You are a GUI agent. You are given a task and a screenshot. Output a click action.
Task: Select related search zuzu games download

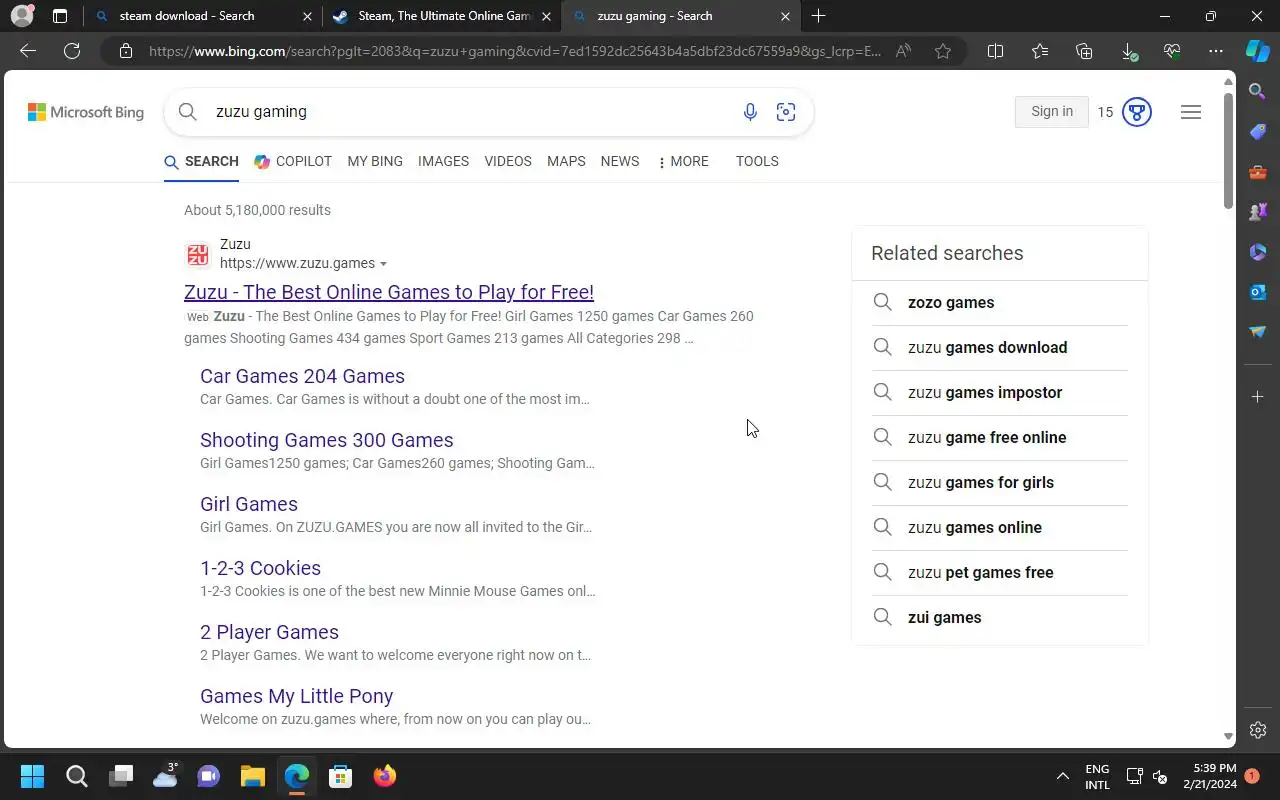[1000, 347]
